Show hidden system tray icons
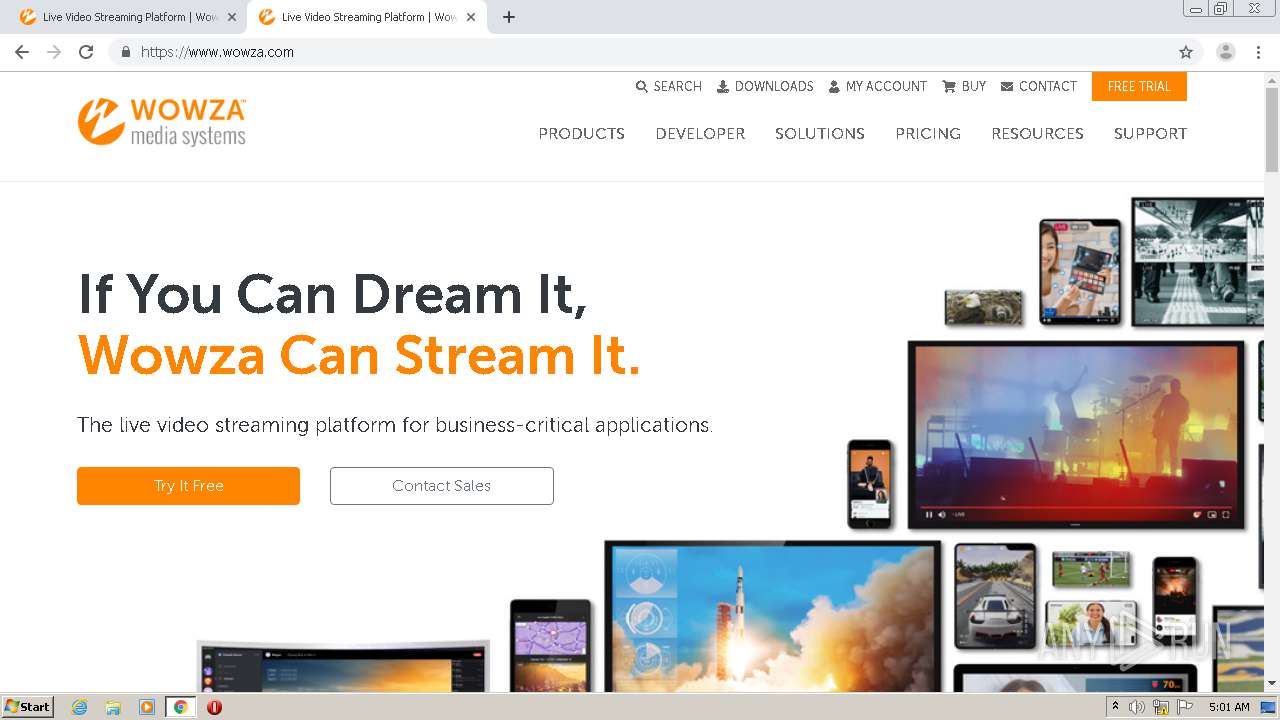 click(x=1116, y=707)
